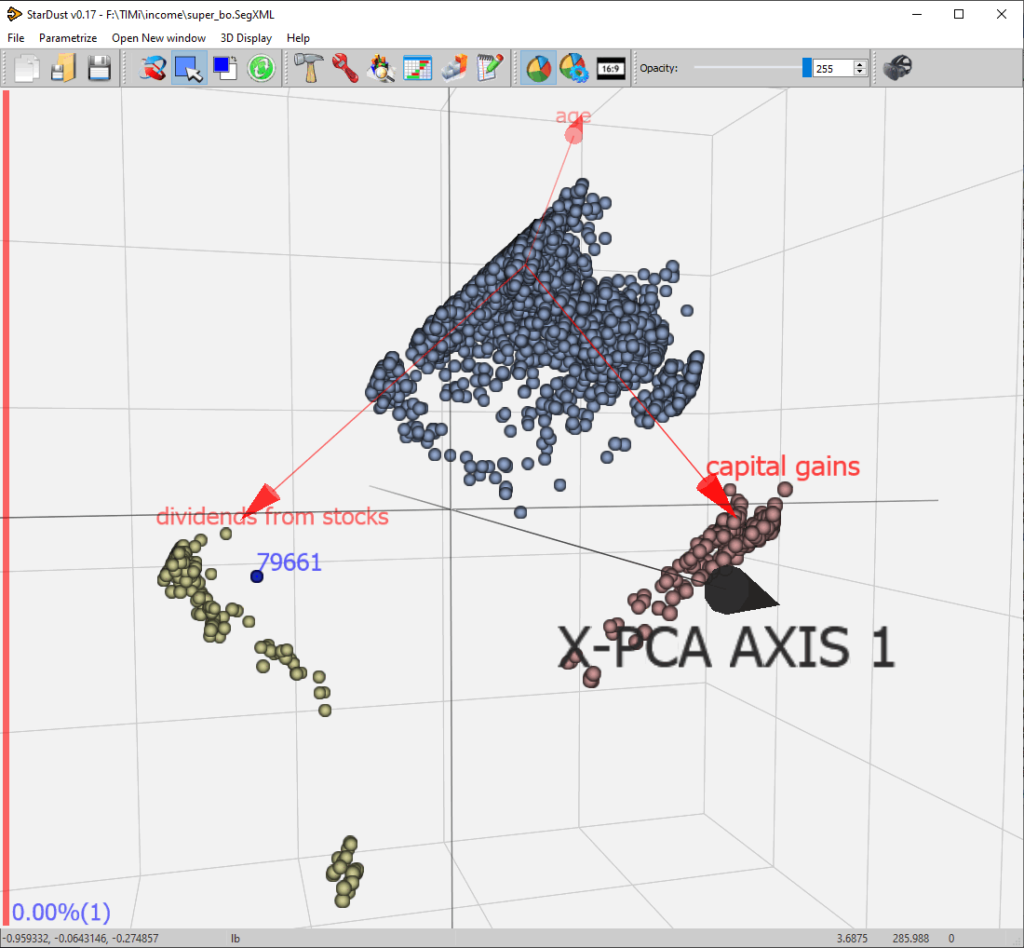Select the blue data point labeled 79661
The width and height of the screenshot is (1024, 948).
[257, 576]
